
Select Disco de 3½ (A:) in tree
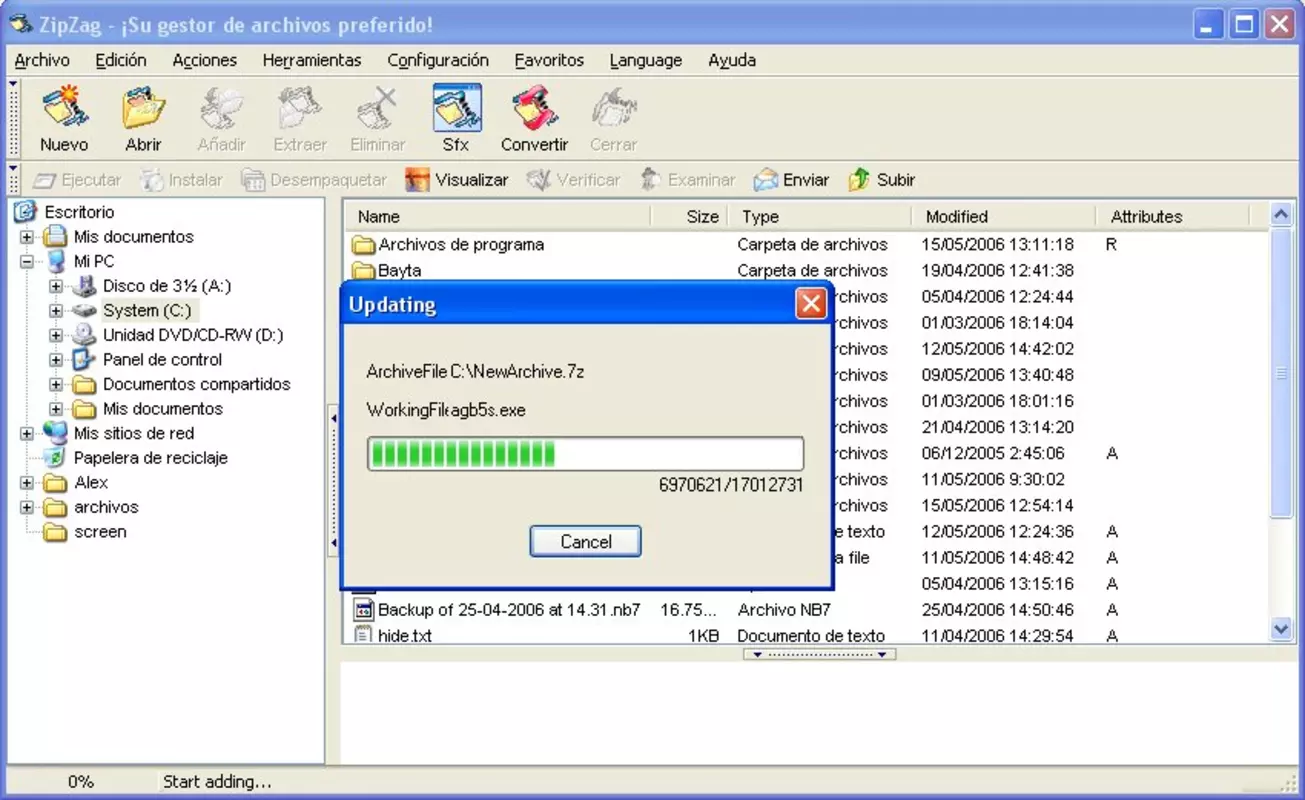click(x=167, y=286)
